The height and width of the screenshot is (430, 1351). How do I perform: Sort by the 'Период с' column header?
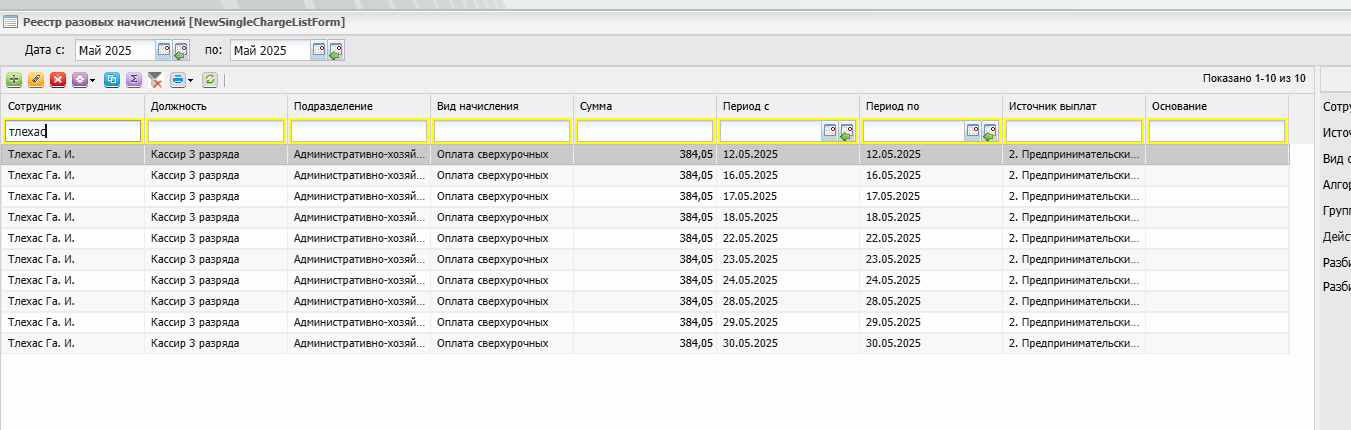tap(788, 106)
